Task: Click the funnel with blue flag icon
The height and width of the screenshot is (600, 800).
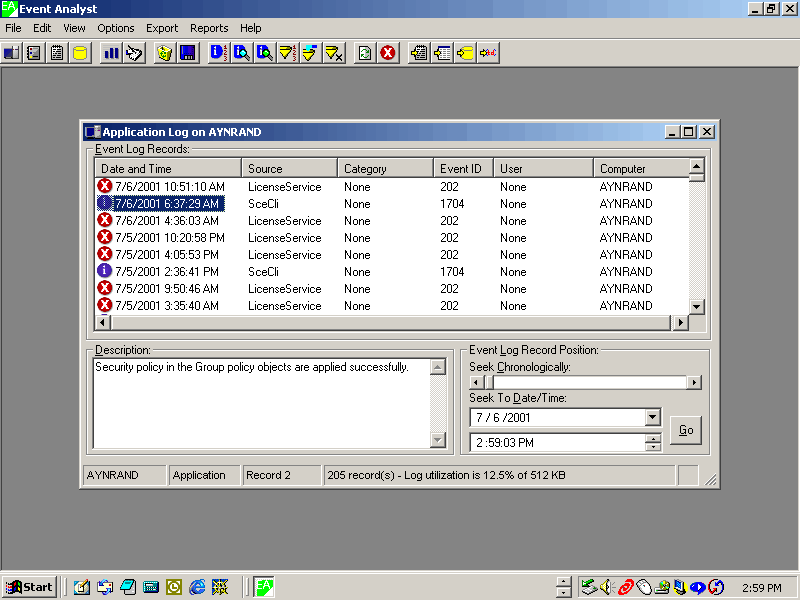Action: click(x=311, y=53)
